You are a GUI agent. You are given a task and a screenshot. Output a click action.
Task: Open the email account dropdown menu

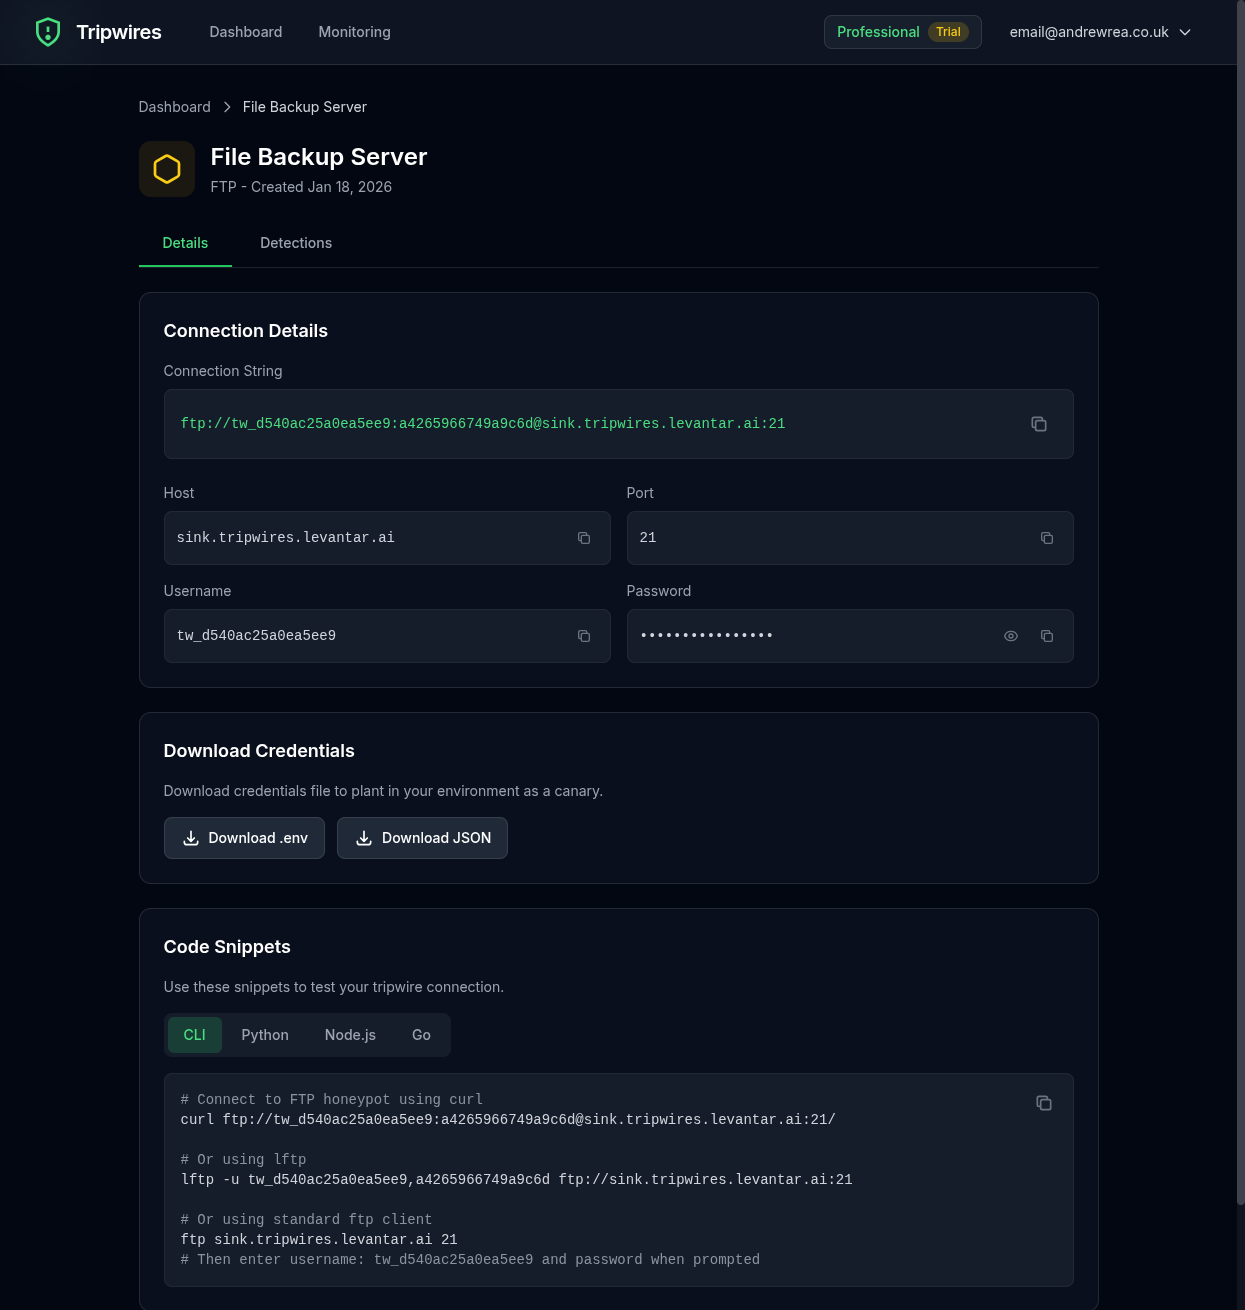pyautogui.click(x=1099, y=32)
